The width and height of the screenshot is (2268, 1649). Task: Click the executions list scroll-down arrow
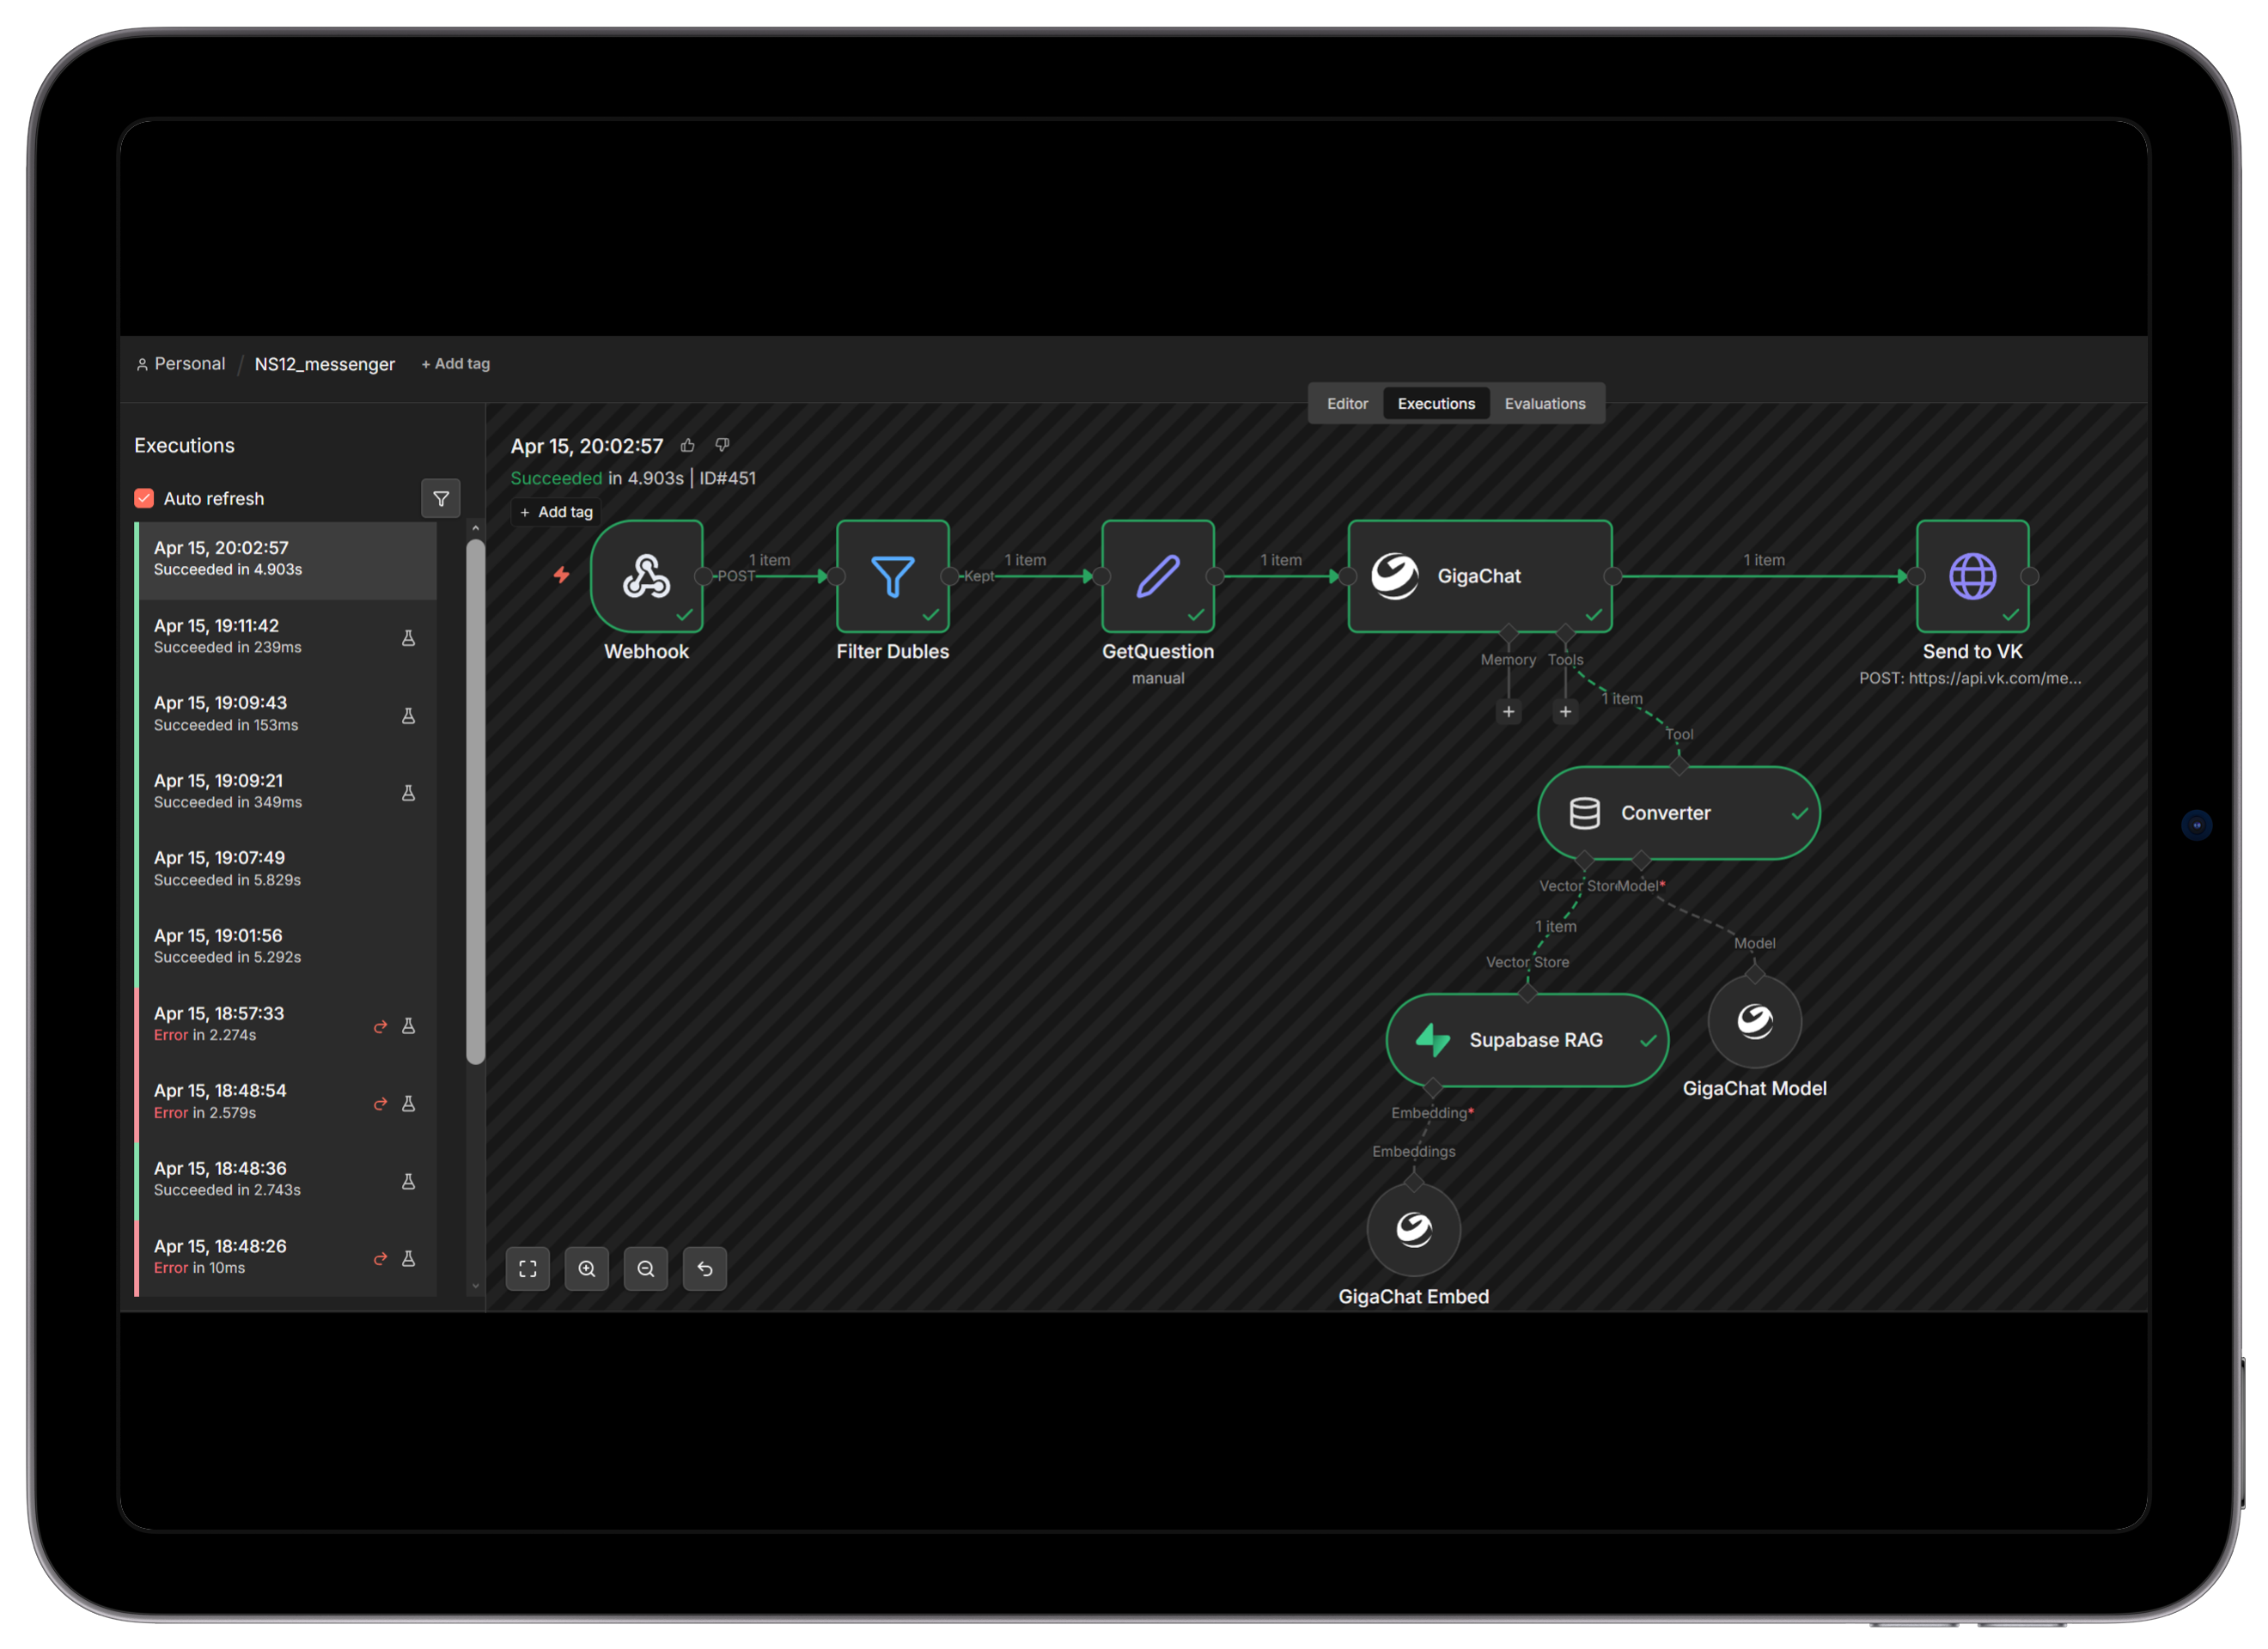[x=476, y=1287]
